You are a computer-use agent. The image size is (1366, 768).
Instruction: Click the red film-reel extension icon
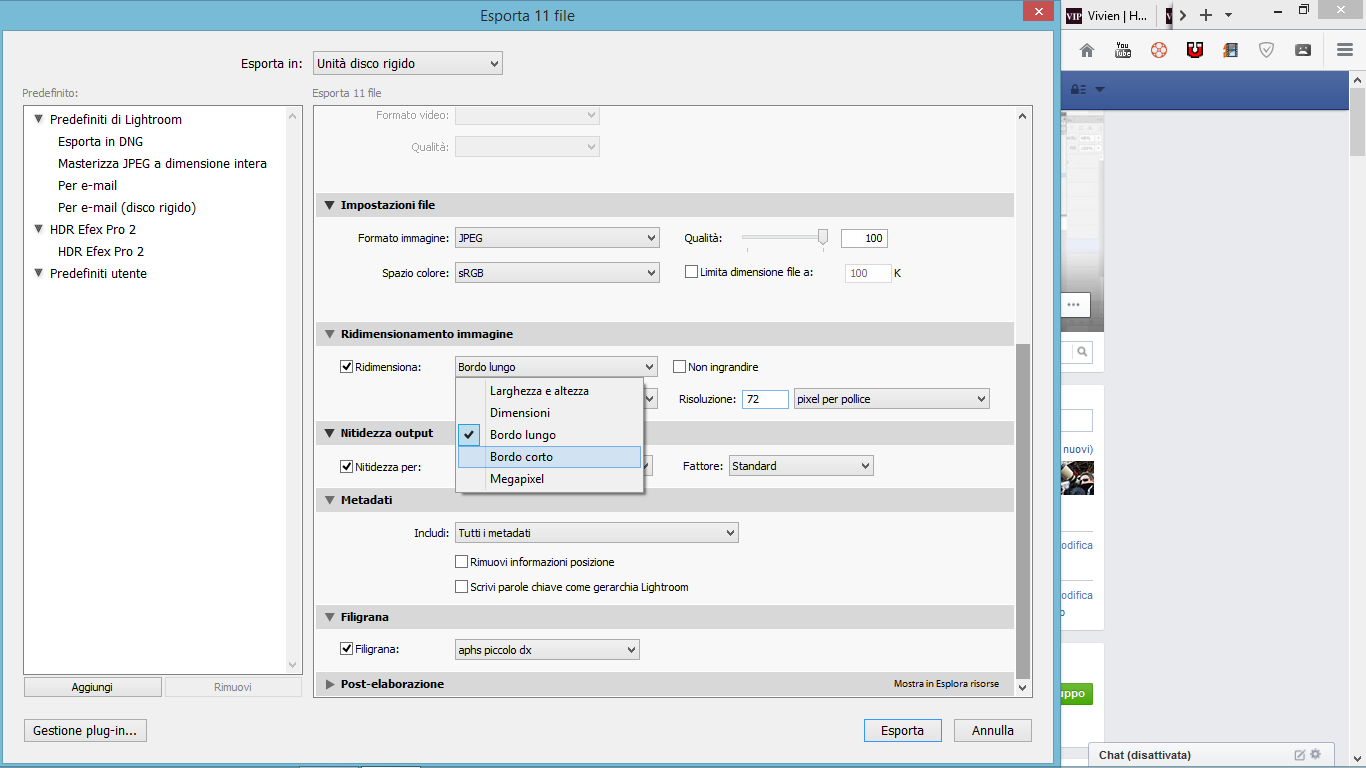pos(1159,50)
